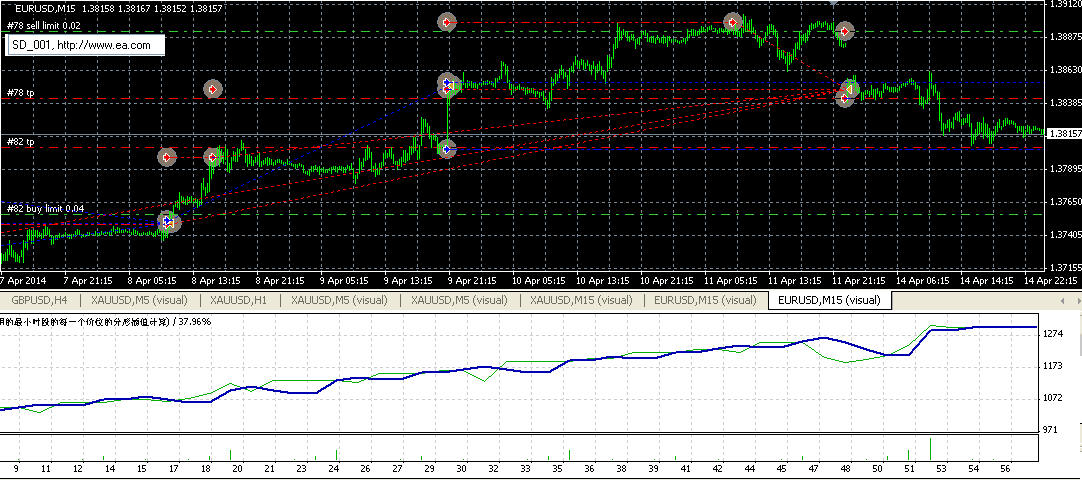Select the #82 buy limit 0.04 order label
The height and width of the screenshot is (480, 1082).
[45, 208]
